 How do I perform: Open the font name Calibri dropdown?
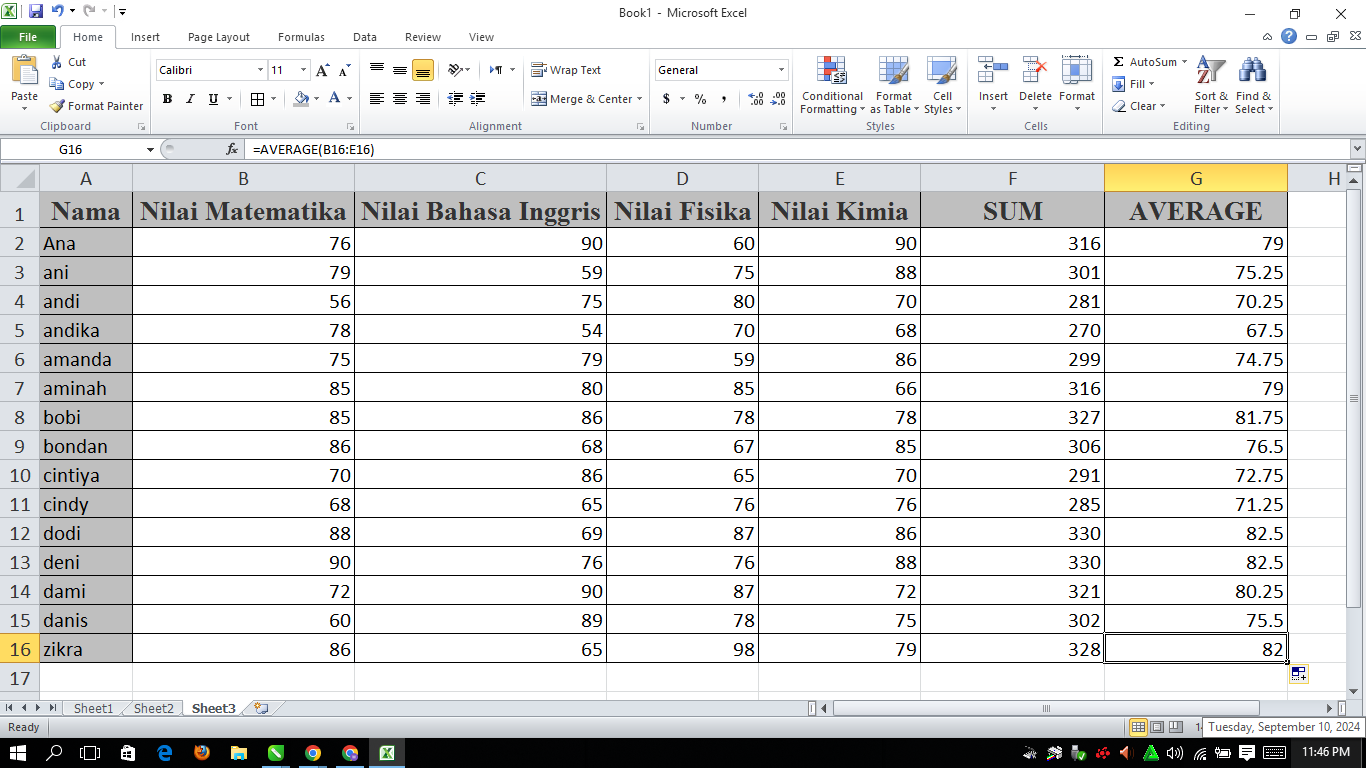[x=261, y=70]
